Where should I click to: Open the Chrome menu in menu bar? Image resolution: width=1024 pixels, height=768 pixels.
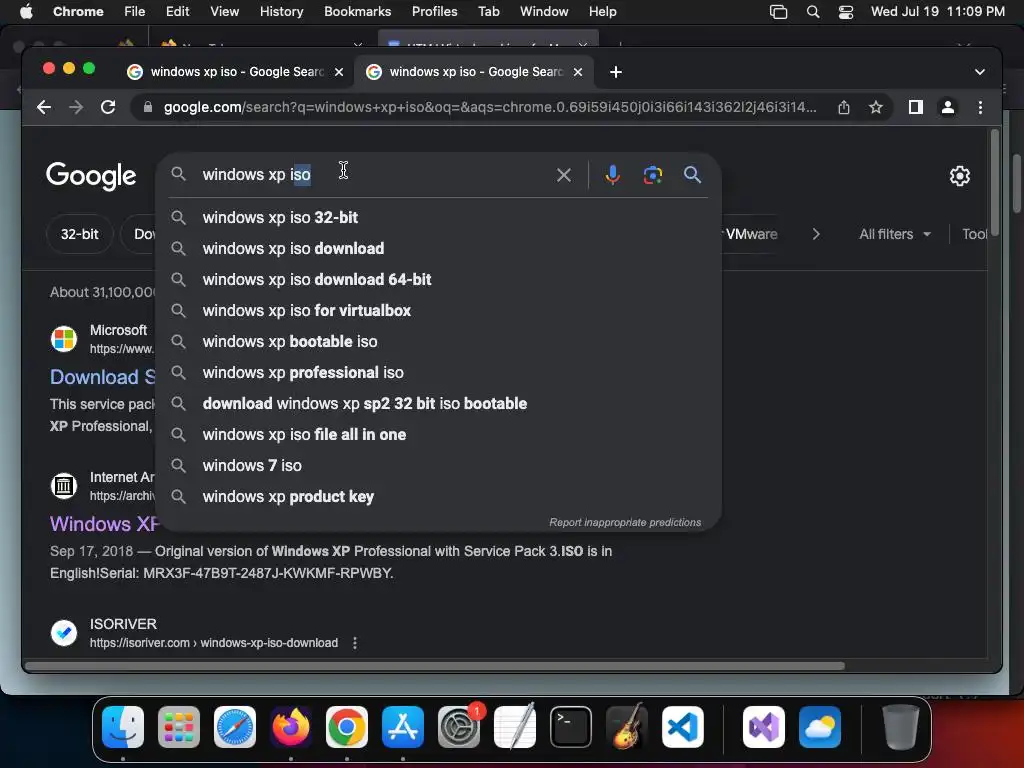[x=78, y=11]
